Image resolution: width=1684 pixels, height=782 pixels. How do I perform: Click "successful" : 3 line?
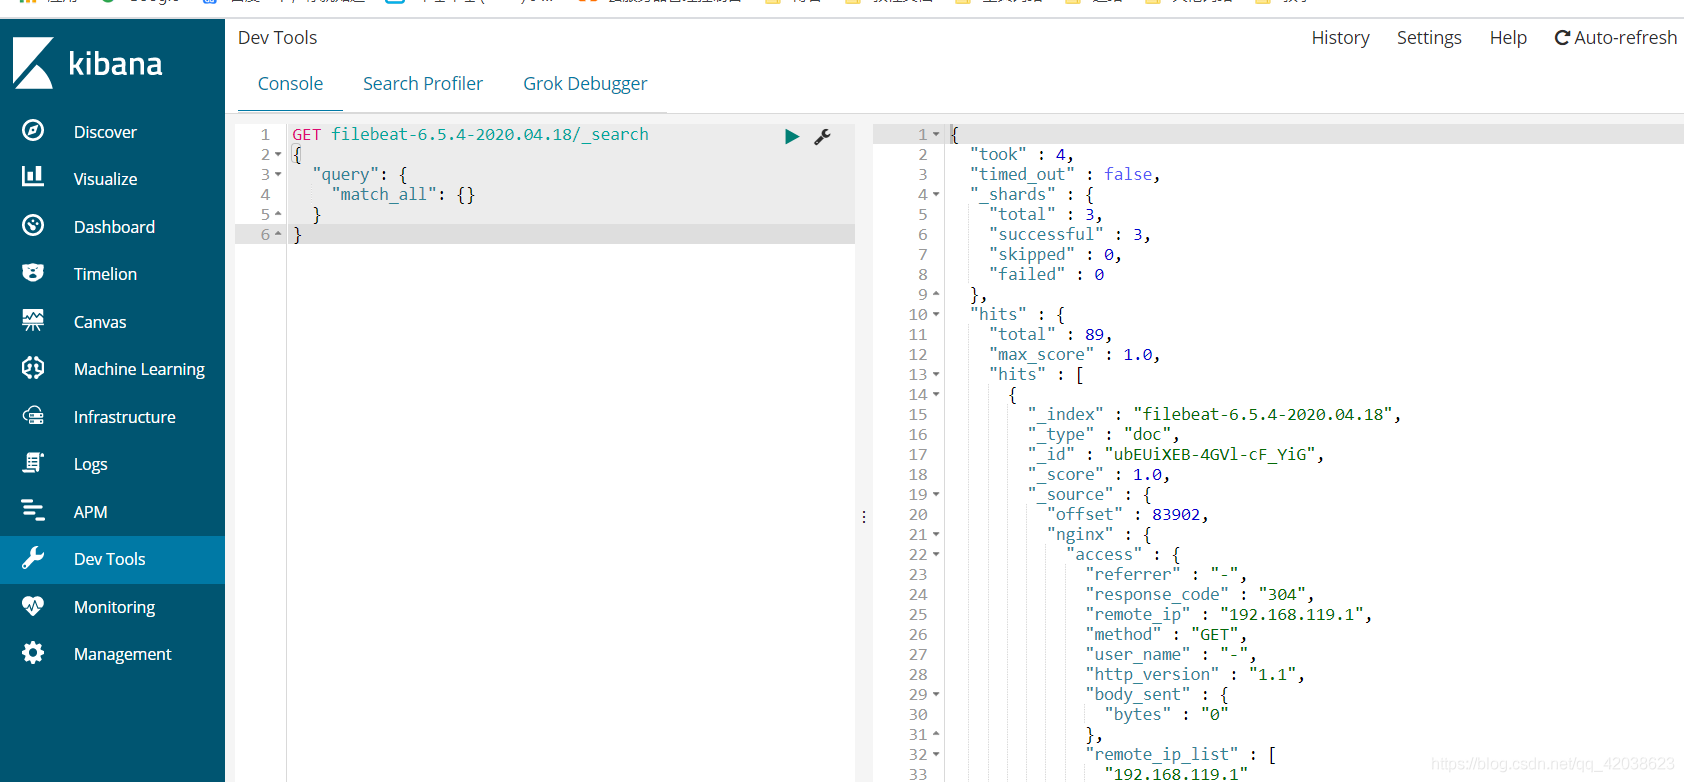[x=1070, y=234]
